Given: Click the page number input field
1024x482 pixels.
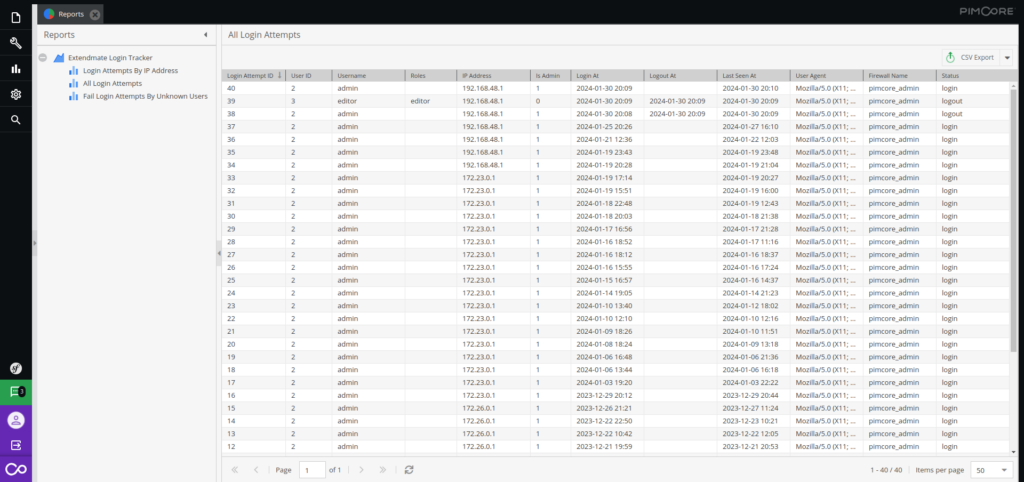Looking at the screenshot, I should pos(312,470).
